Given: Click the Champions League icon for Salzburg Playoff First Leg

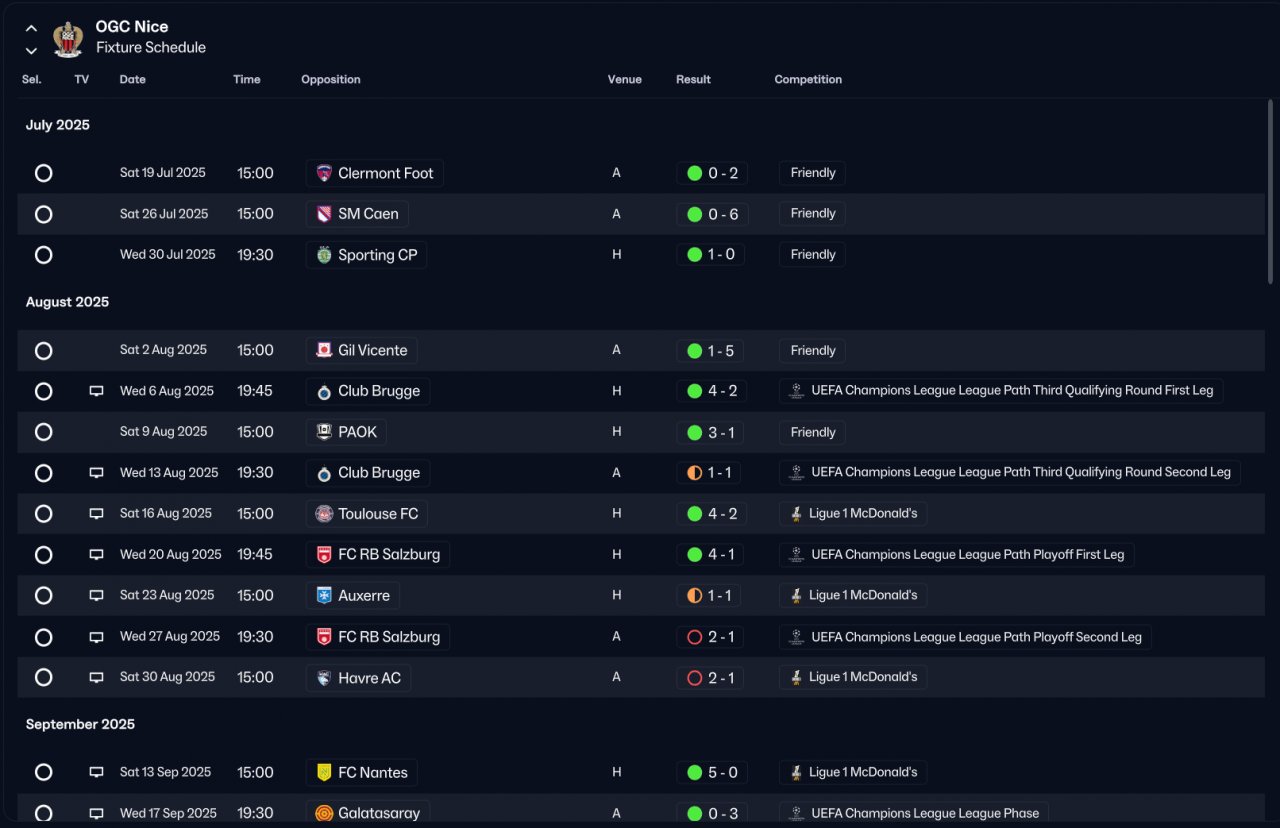Looking at the screenshot, I should pos(796,554).
